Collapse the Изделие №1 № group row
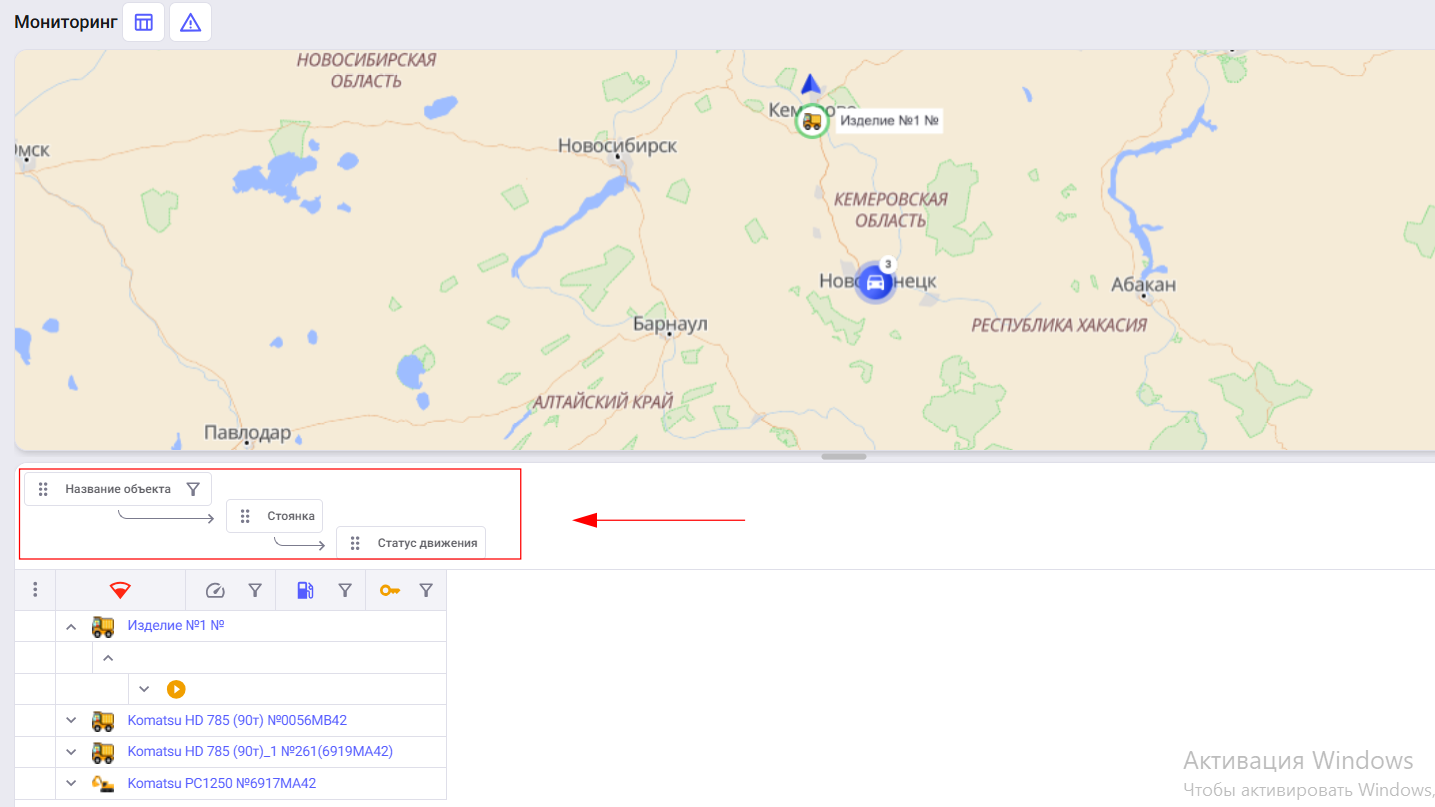This screenshot has height=807, width=1435. [x=71, y=626]
